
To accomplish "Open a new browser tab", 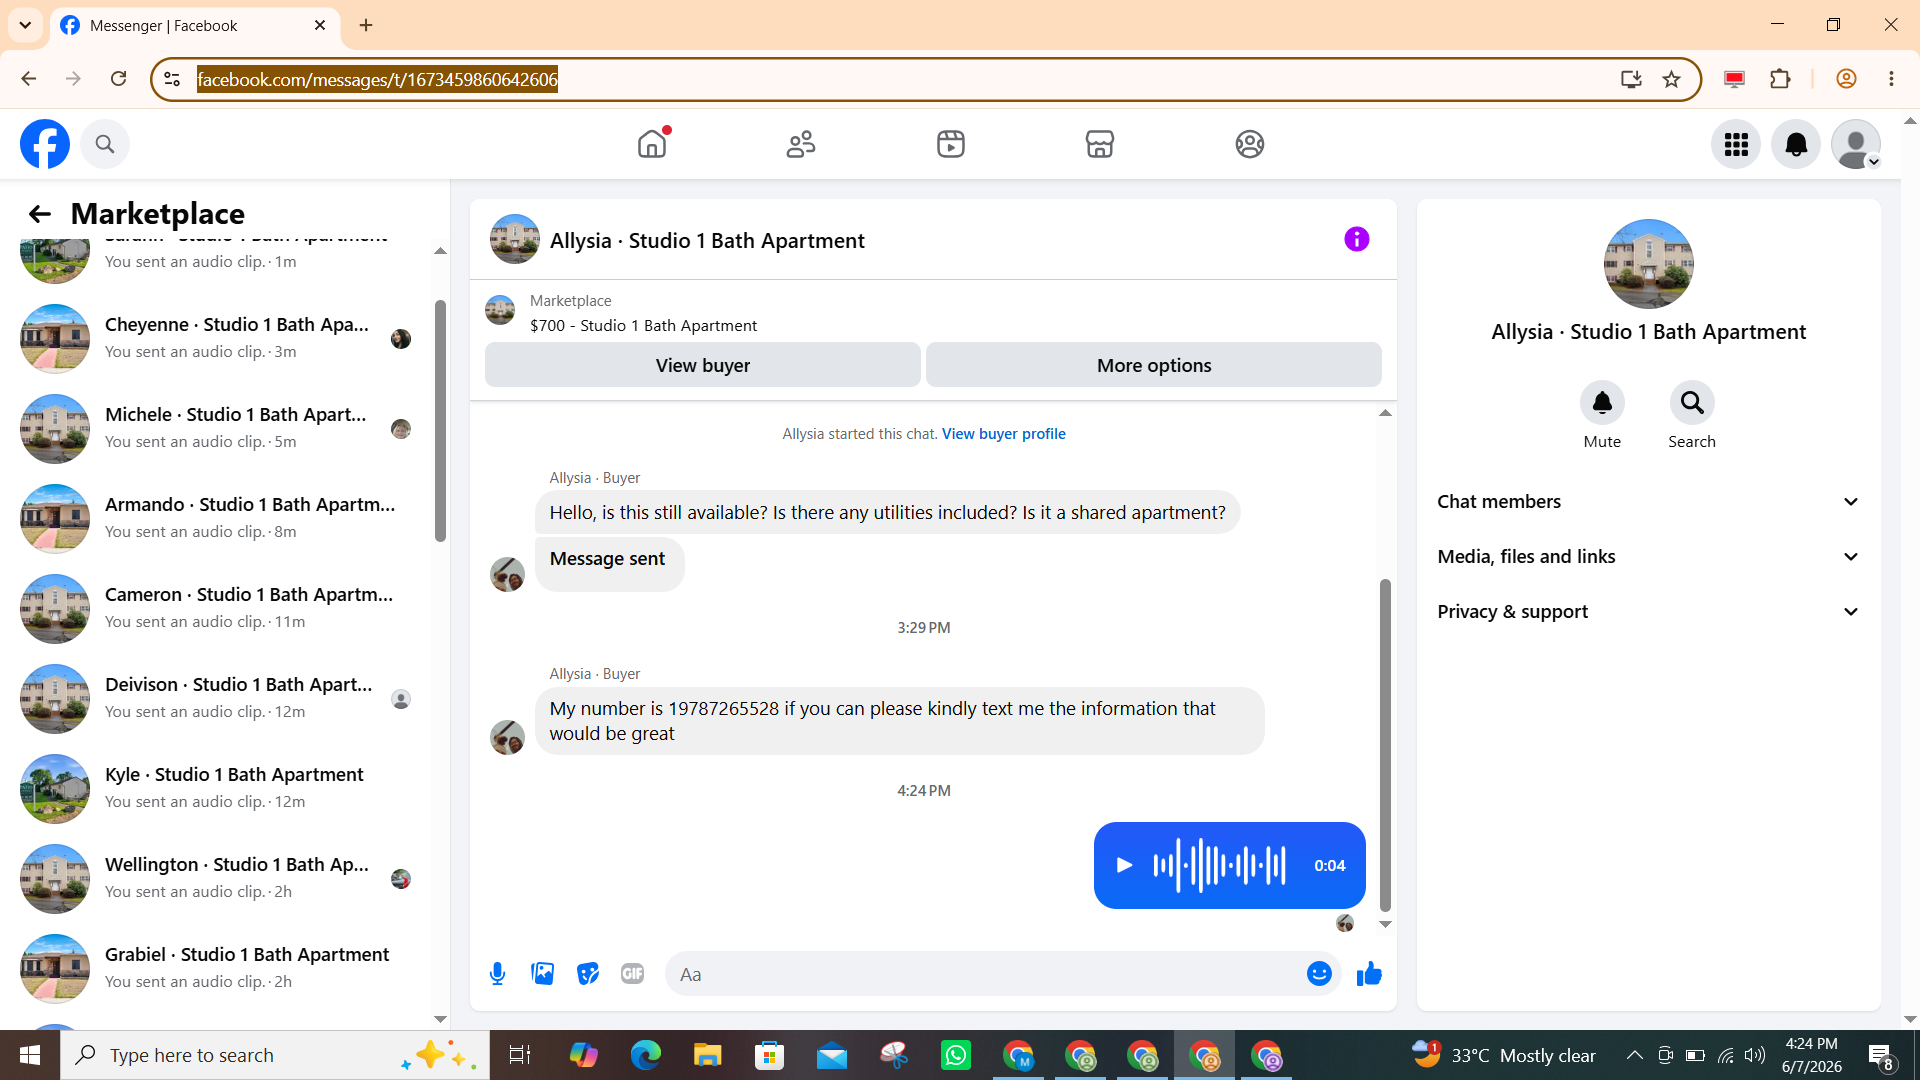I will pyautogui.click(x=366, y=25).
